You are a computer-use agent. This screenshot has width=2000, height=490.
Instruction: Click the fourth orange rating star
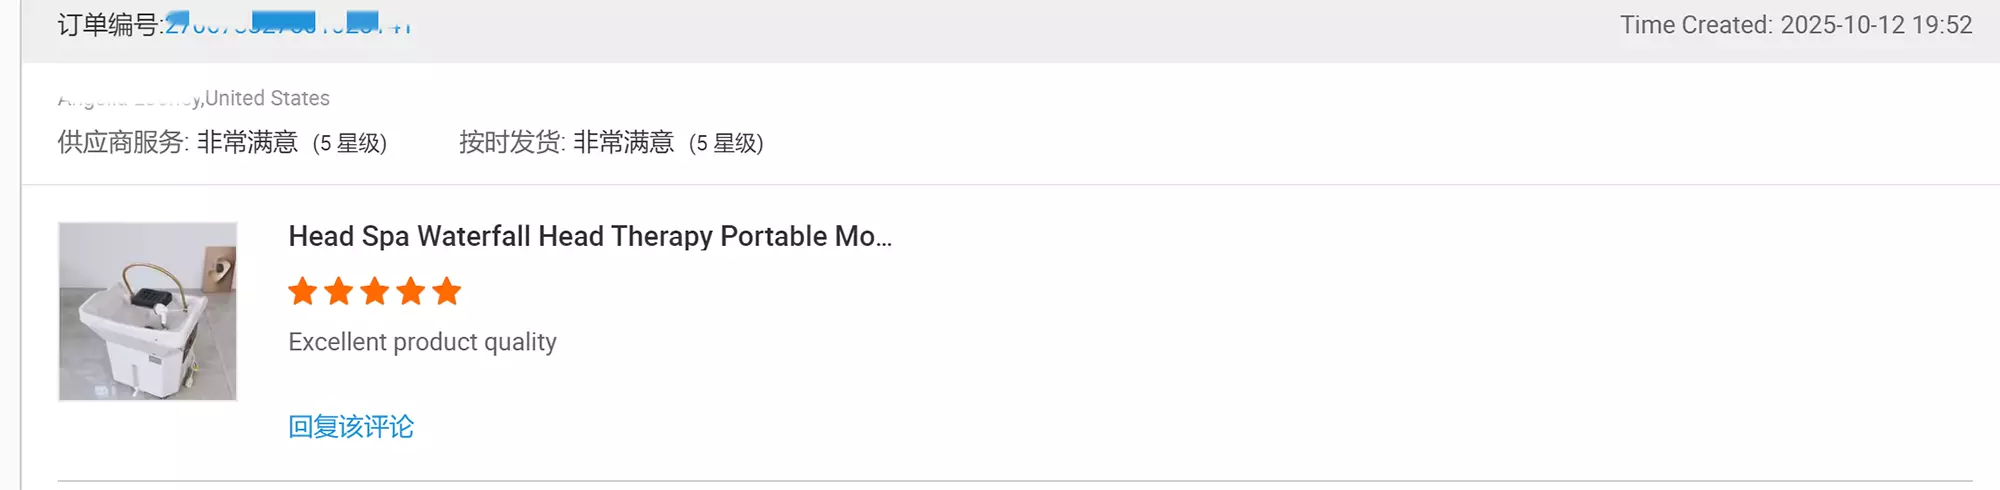pos(411,292)
